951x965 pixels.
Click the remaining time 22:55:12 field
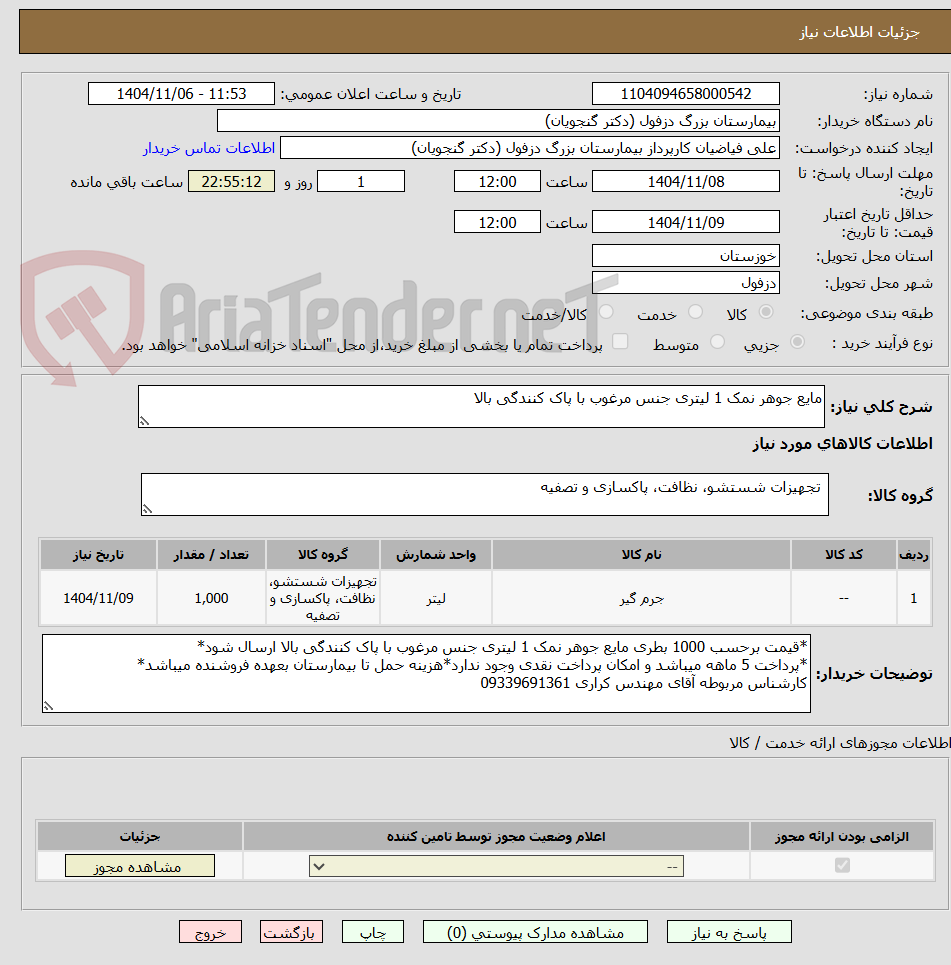pos(231,182)
